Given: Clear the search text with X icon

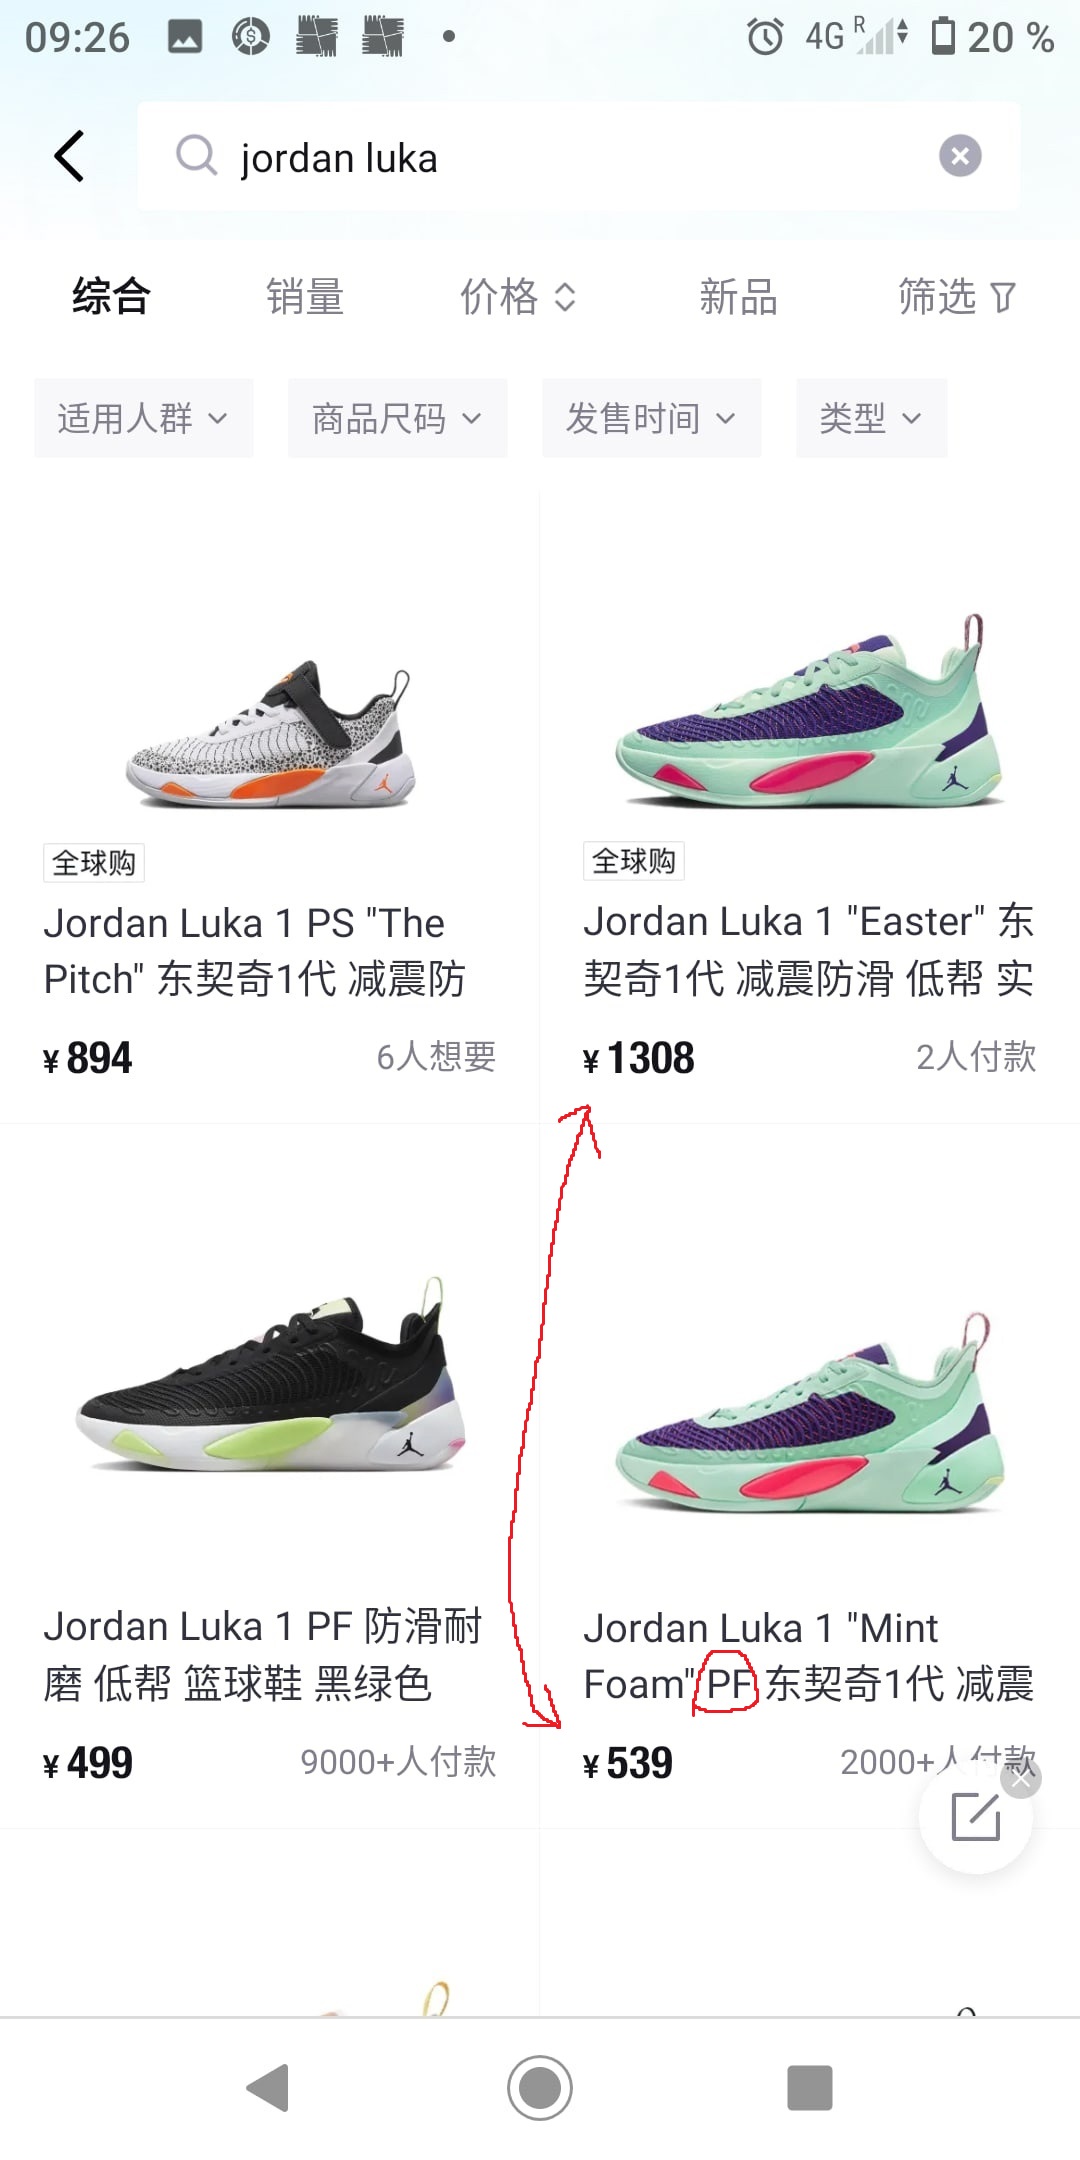Looking at the screenshot, I should click(x=960, y=156).
